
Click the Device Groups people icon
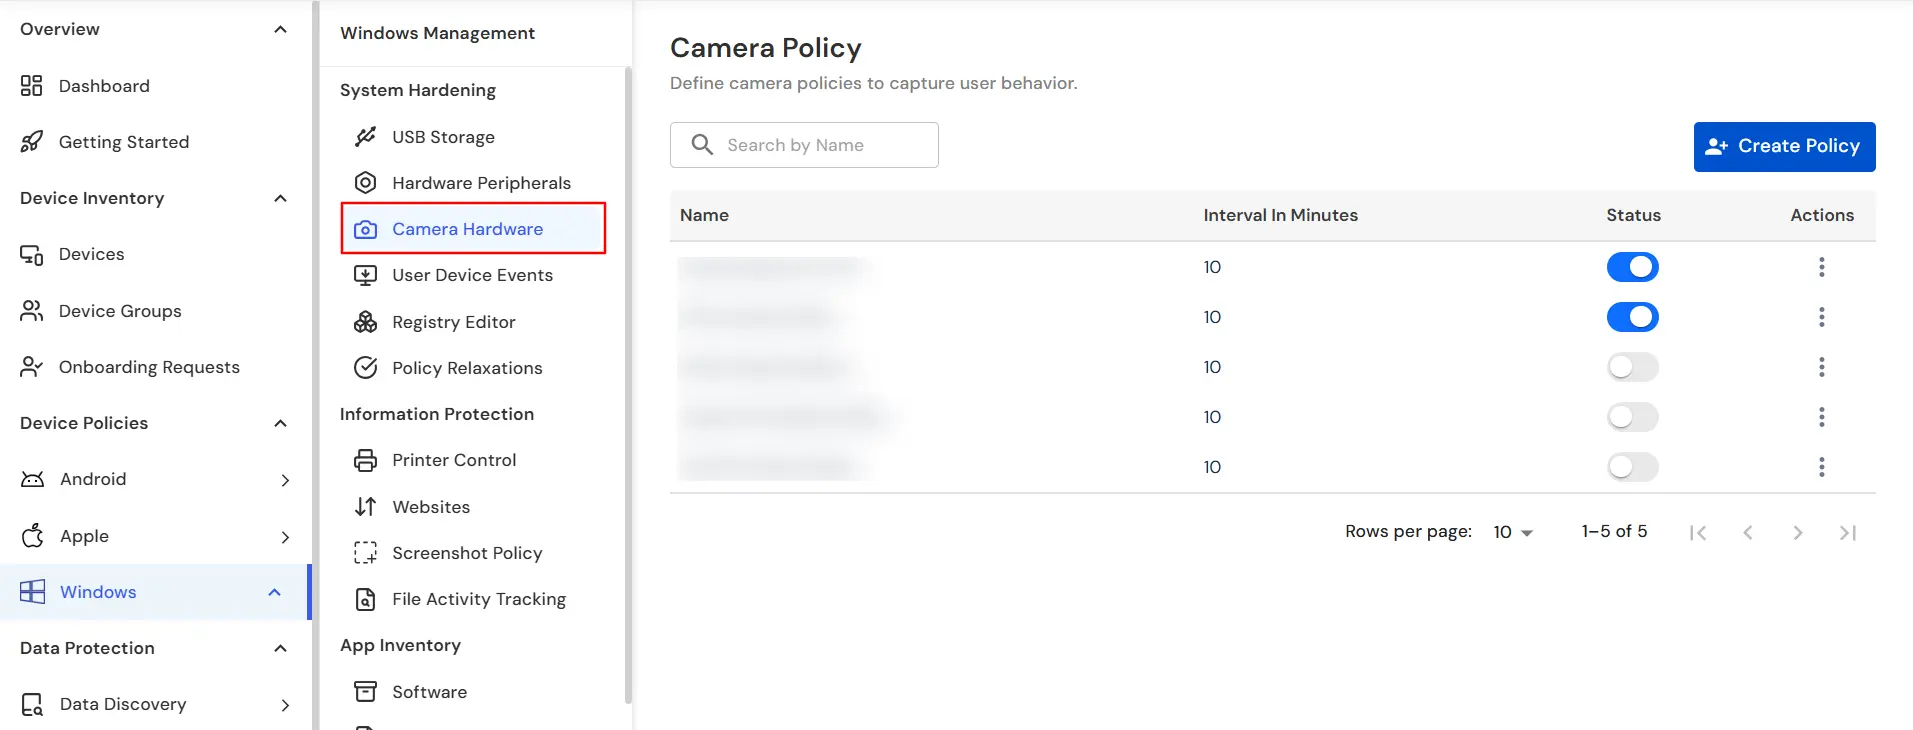[x=32, y=311]
